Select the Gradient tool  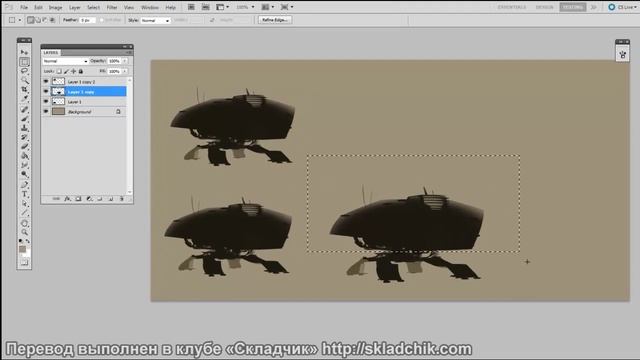tap(24, 156)
